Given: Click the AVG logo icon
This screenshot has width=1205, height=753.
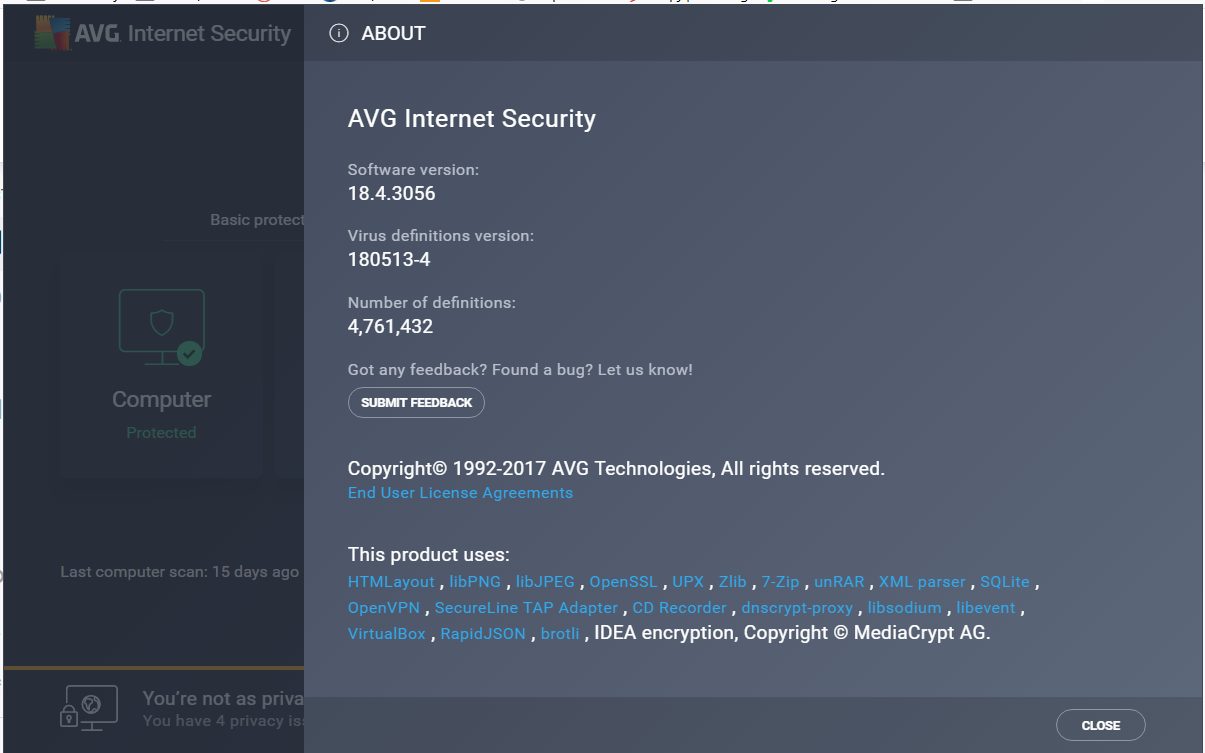Looking at the screenshot, I should coord(52,33).
